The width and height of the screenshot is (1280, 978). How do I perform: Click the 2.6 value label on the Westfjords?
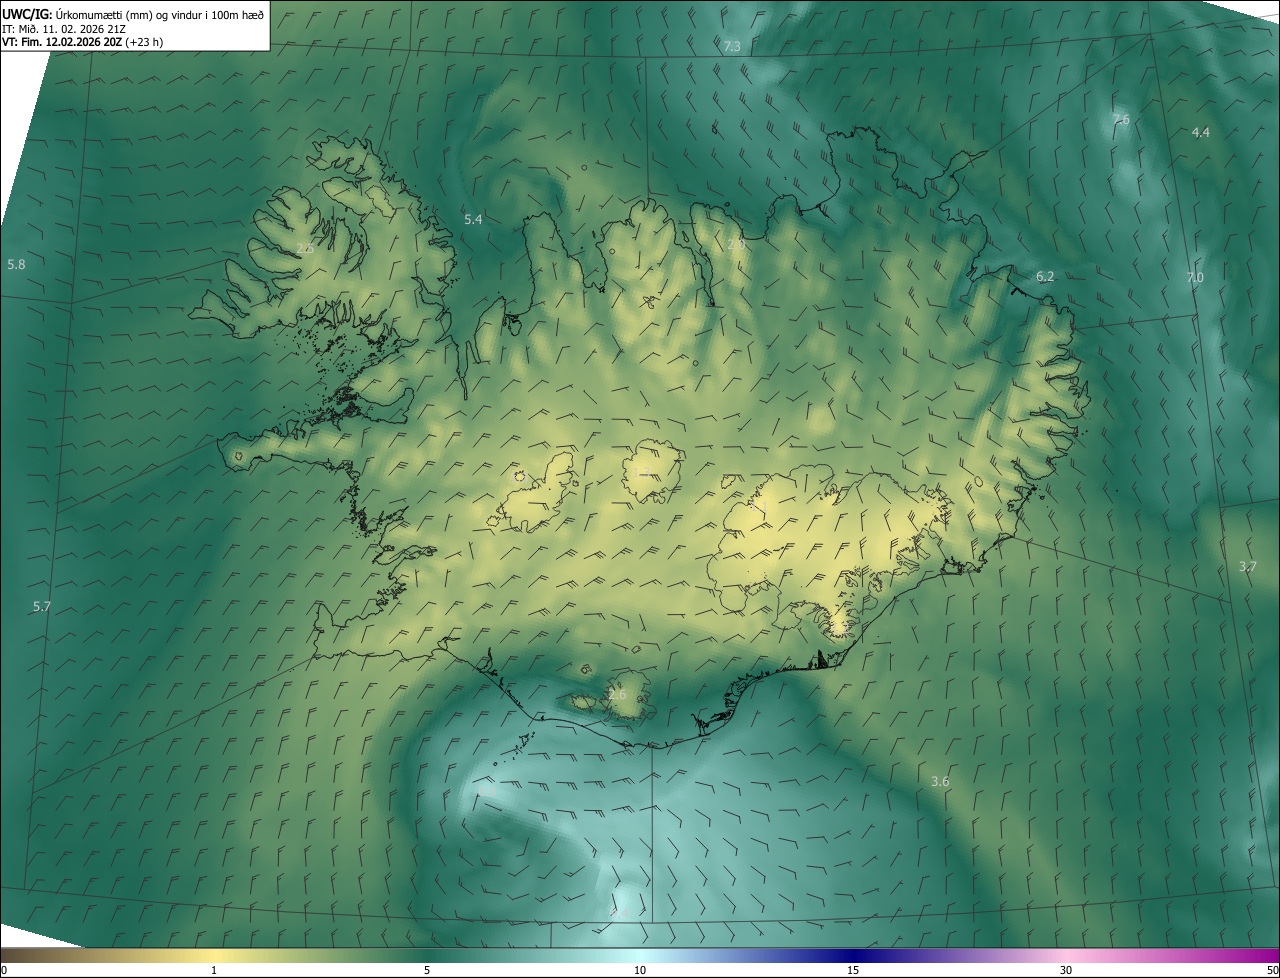[306, 248]
